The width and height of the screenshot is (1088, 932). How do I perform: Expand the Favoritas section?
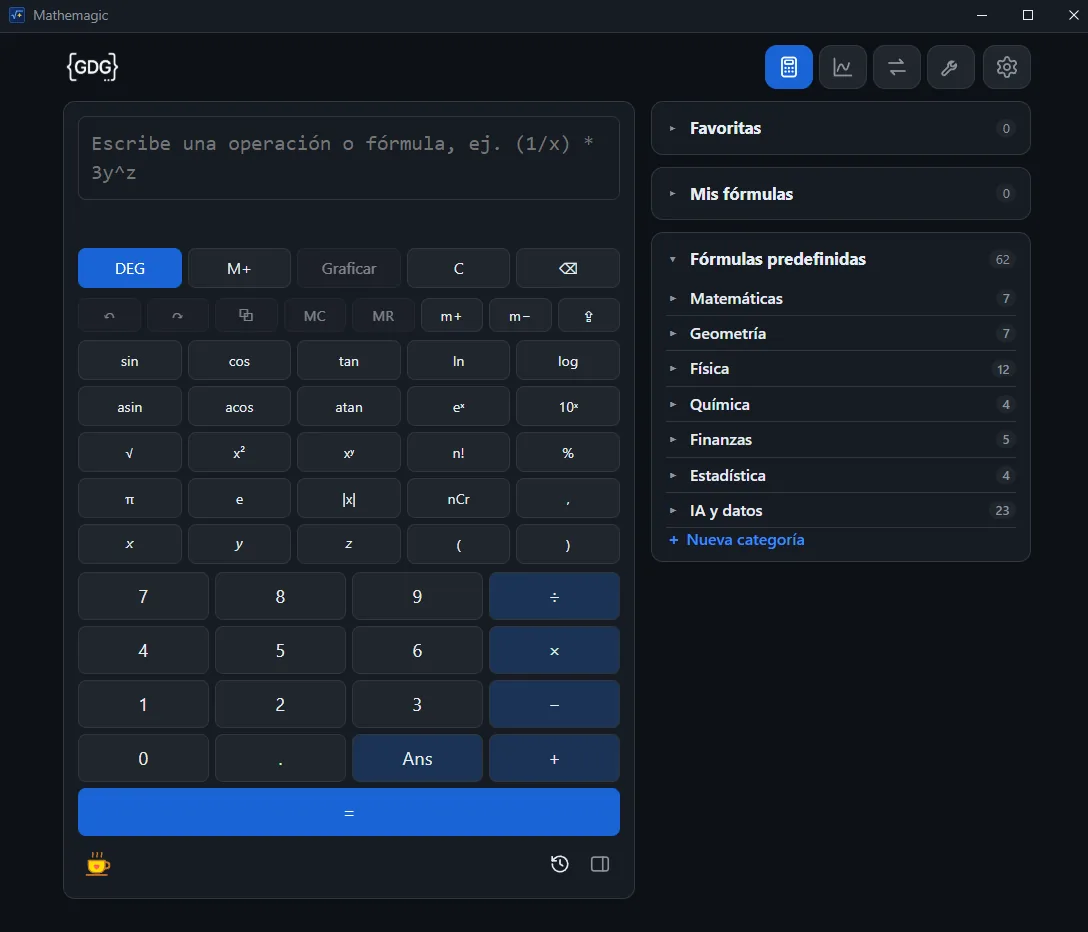(840, 128)
